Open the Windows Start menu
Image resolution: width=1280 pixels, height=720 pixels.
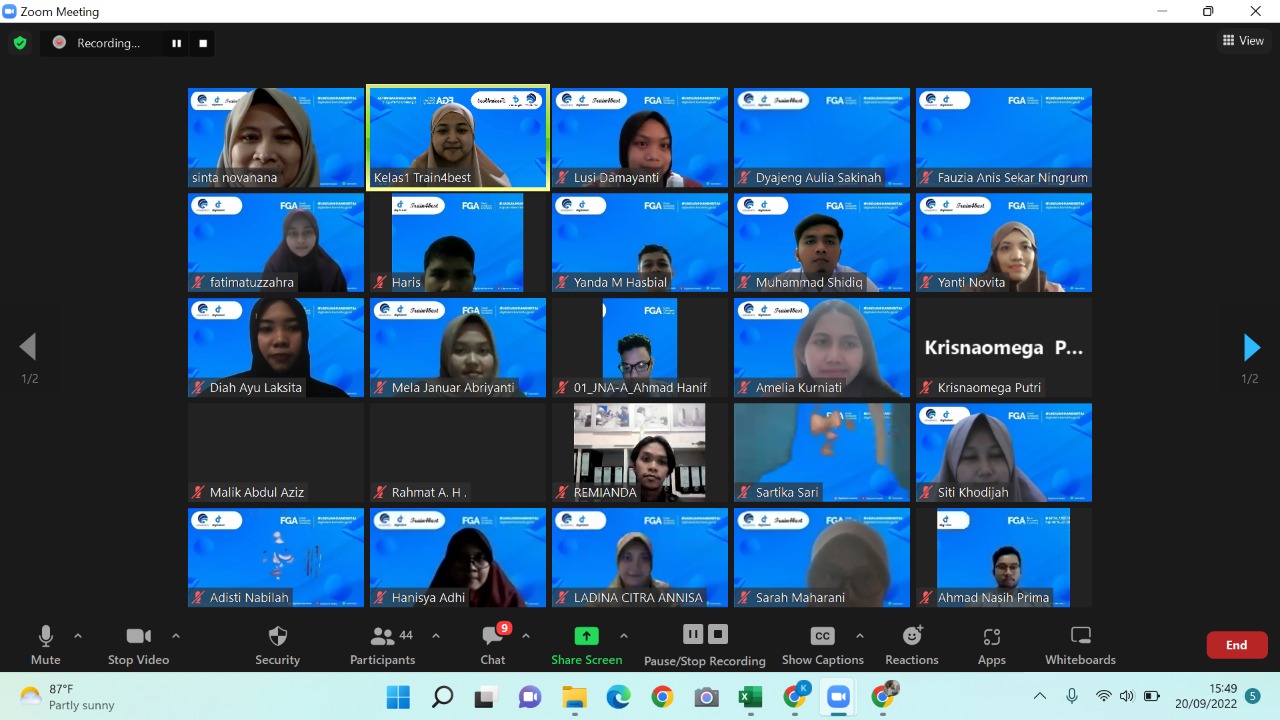[x=397, y=696]
